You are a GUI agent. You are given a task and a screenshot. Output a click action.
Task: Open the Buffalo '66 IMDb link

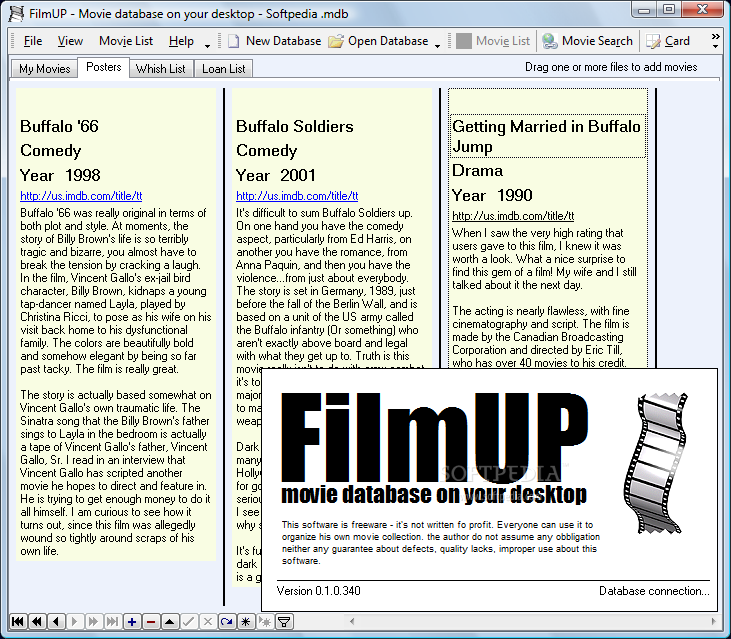tap(81, 196)
